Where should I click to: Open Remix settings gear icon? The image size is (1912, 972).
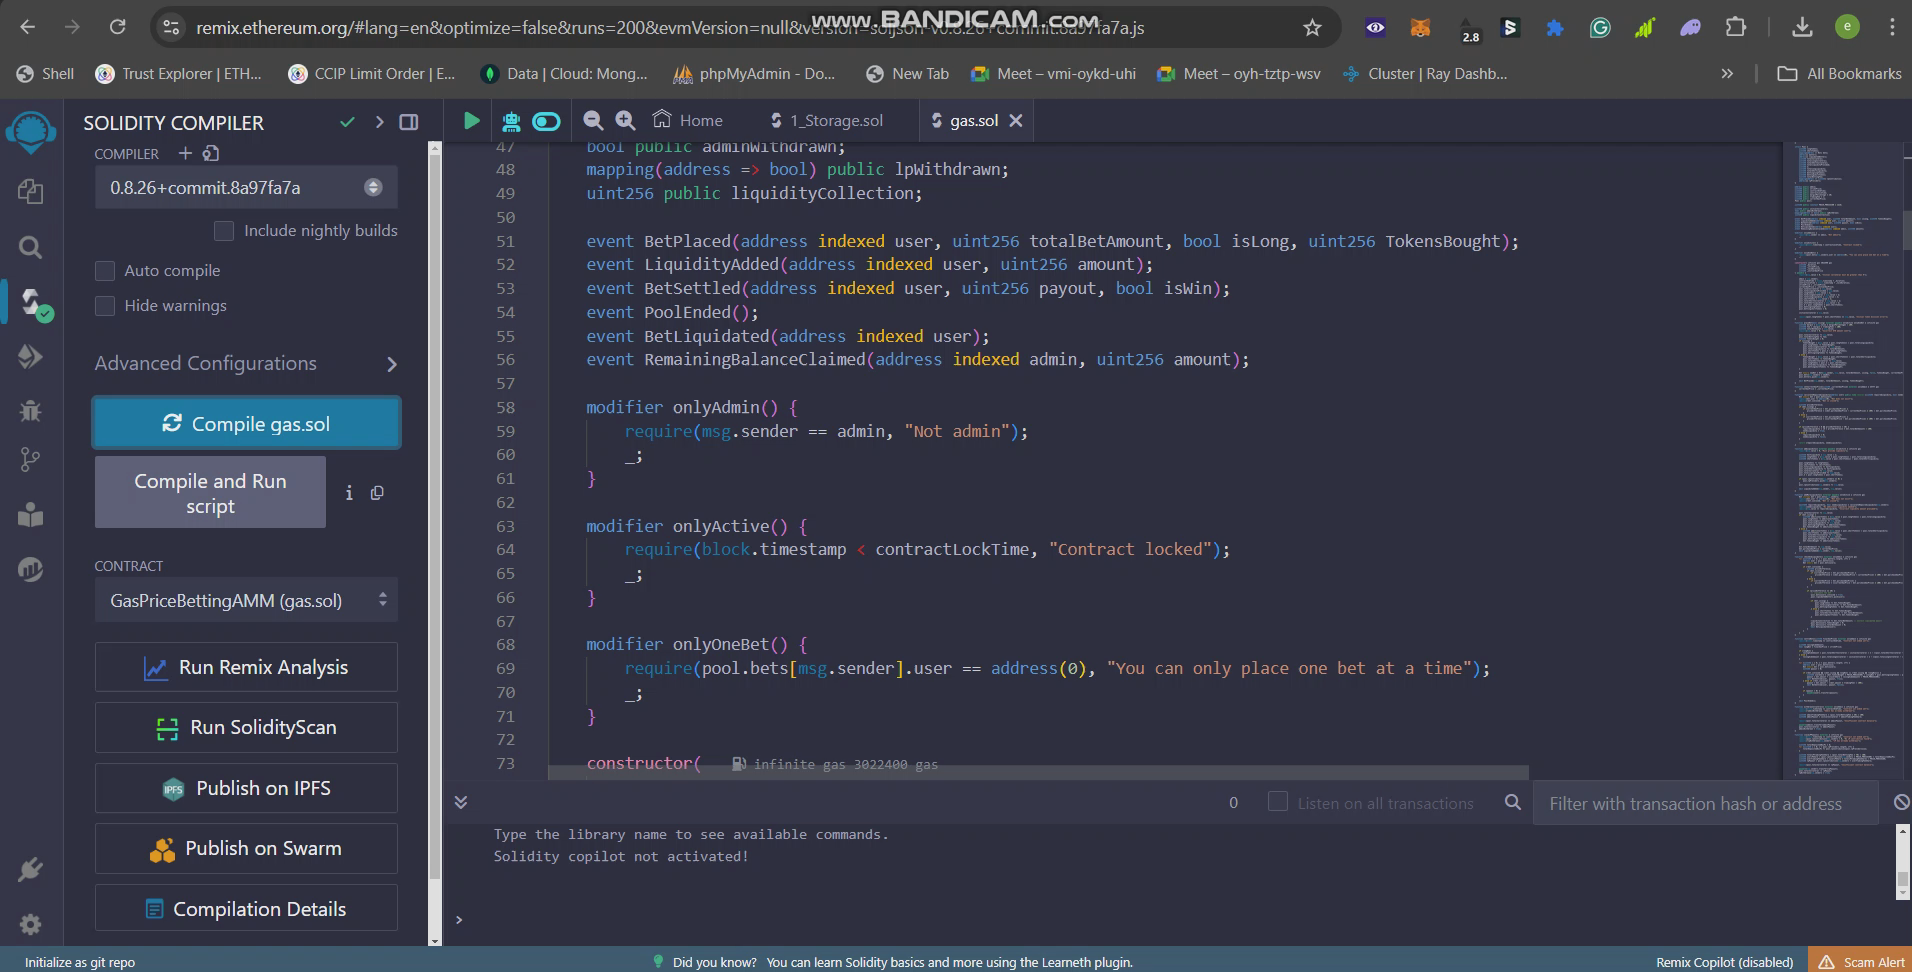[30, 924]
